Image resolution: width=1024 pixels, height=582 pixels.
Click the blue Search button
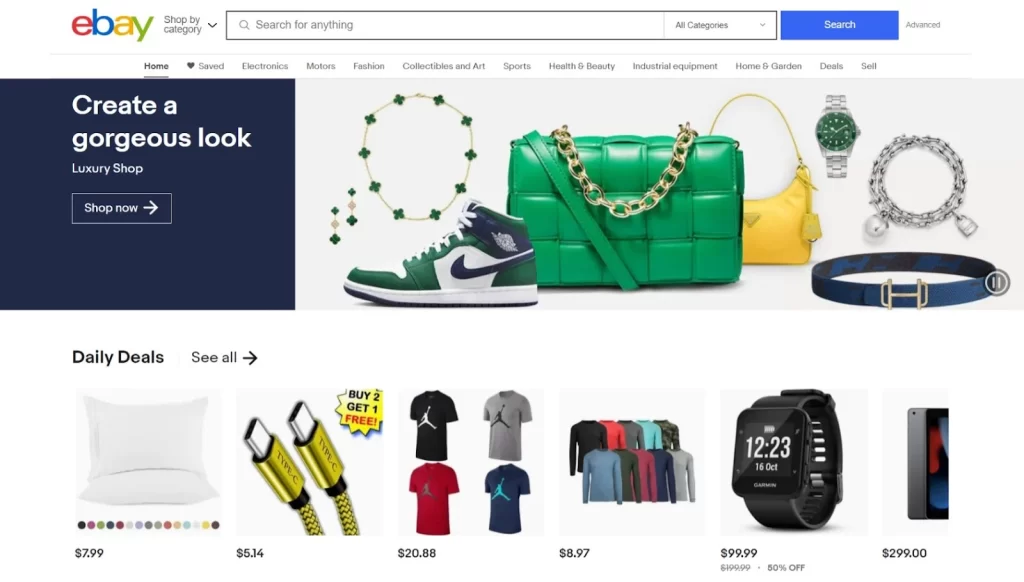click(x=839, y=25)
